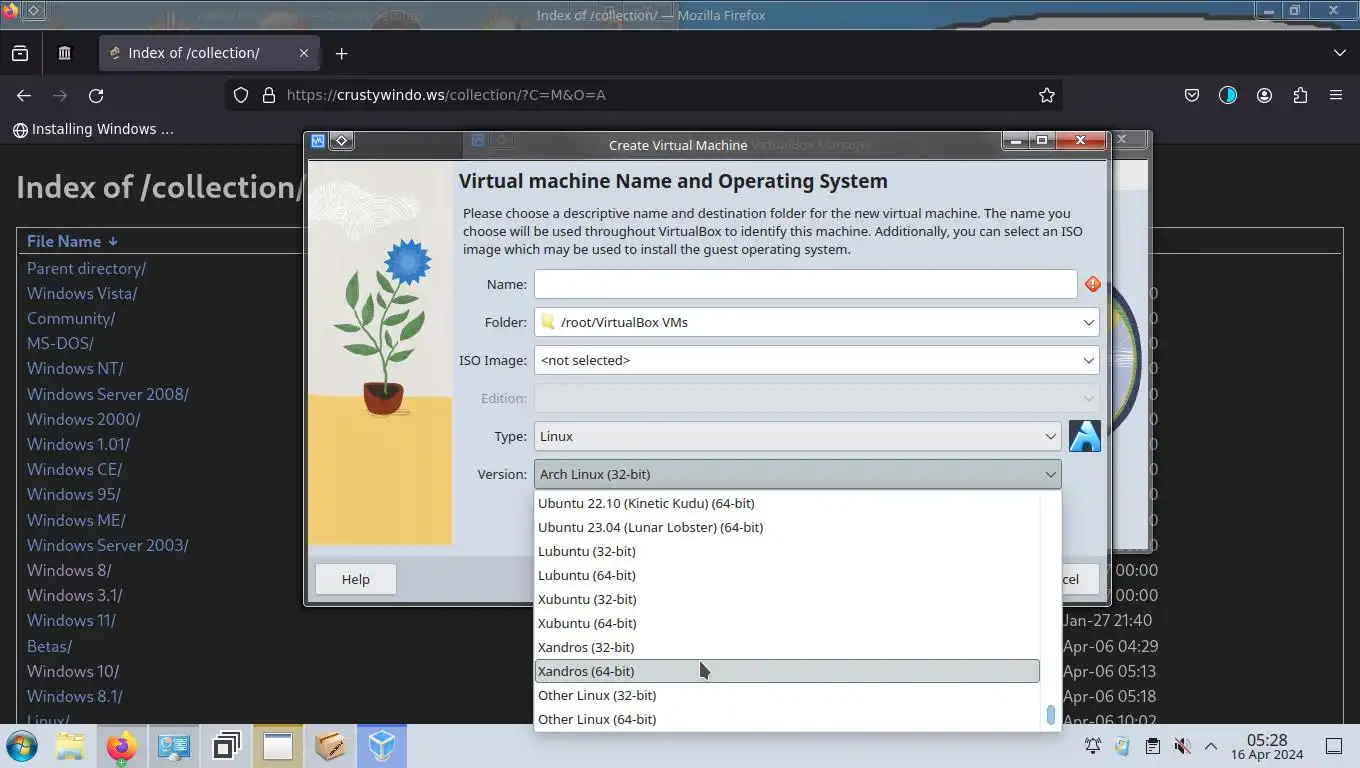Open the Windows 1.01/ folder link
Viewport: 1360px width, 768px height.
tap(78, 444)
